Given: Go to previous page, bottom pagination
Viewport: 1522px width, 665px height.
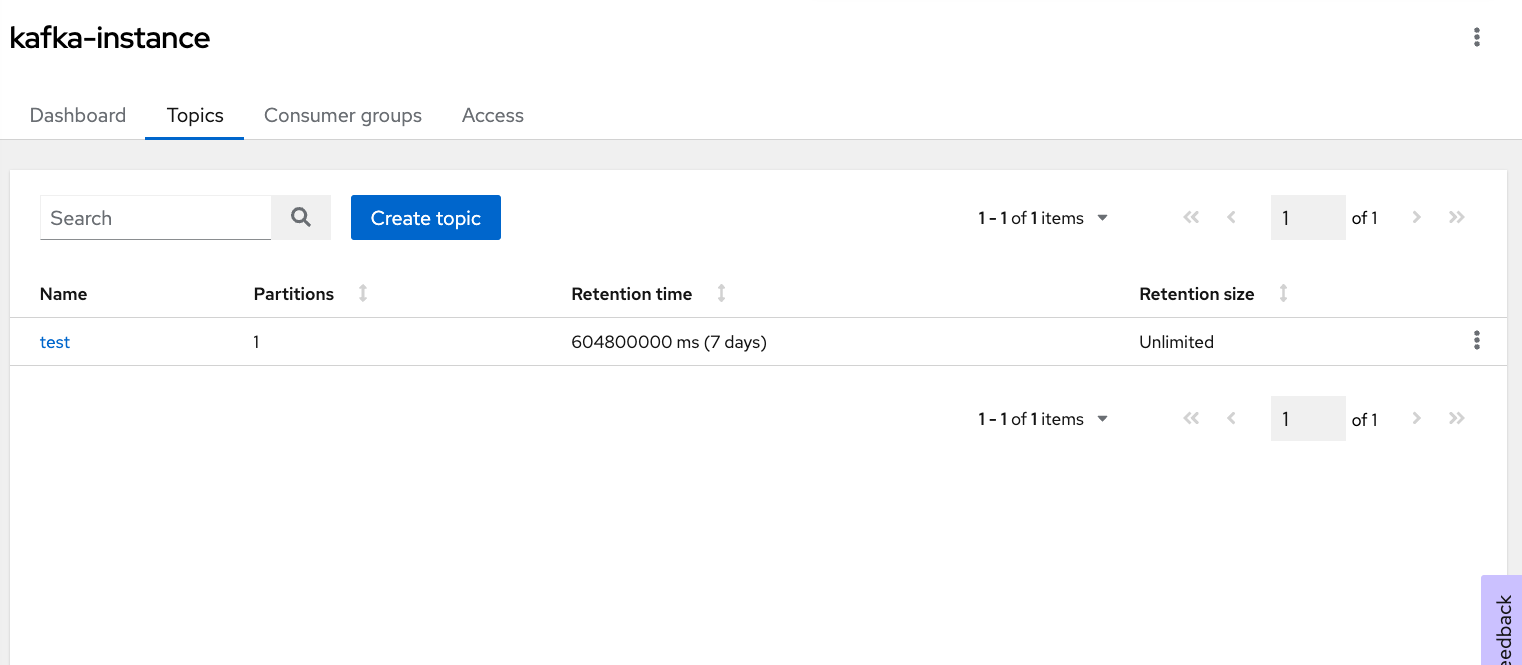Looking at the screenshot, I should [x=1231, y=419].
